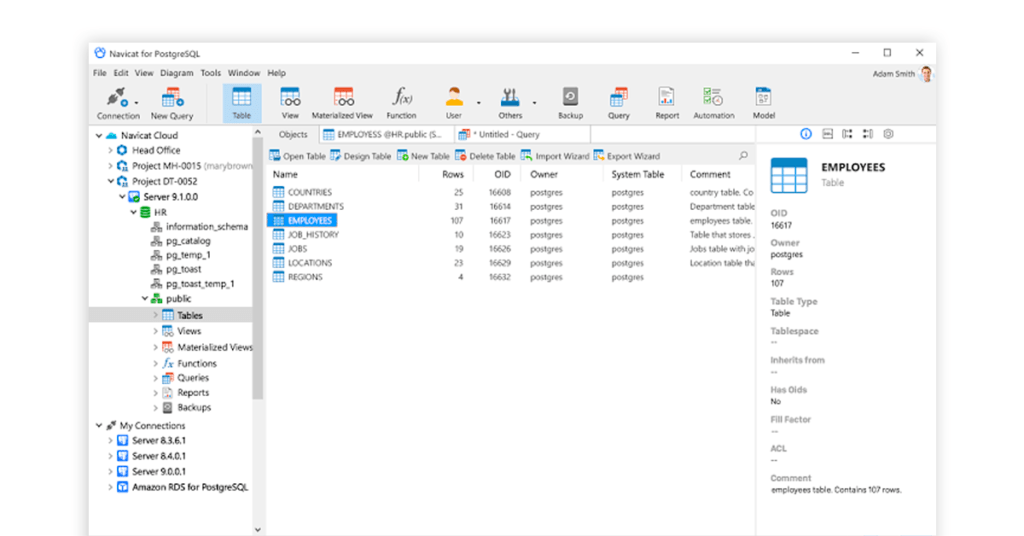The width and height of the screenshot is (1024, 536).
Task: Open the Edit menu
Action: click(x=121, y=73)
